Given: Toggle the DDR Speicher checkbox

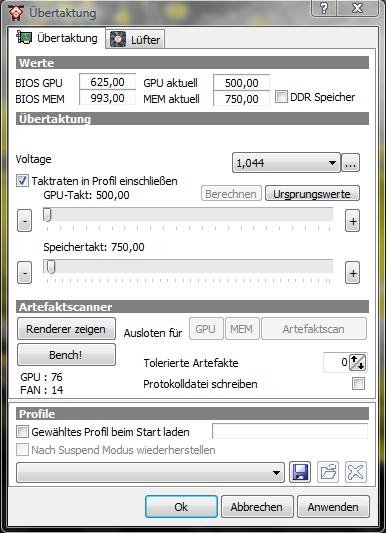Looking at the screenshot, I should 281,97.
